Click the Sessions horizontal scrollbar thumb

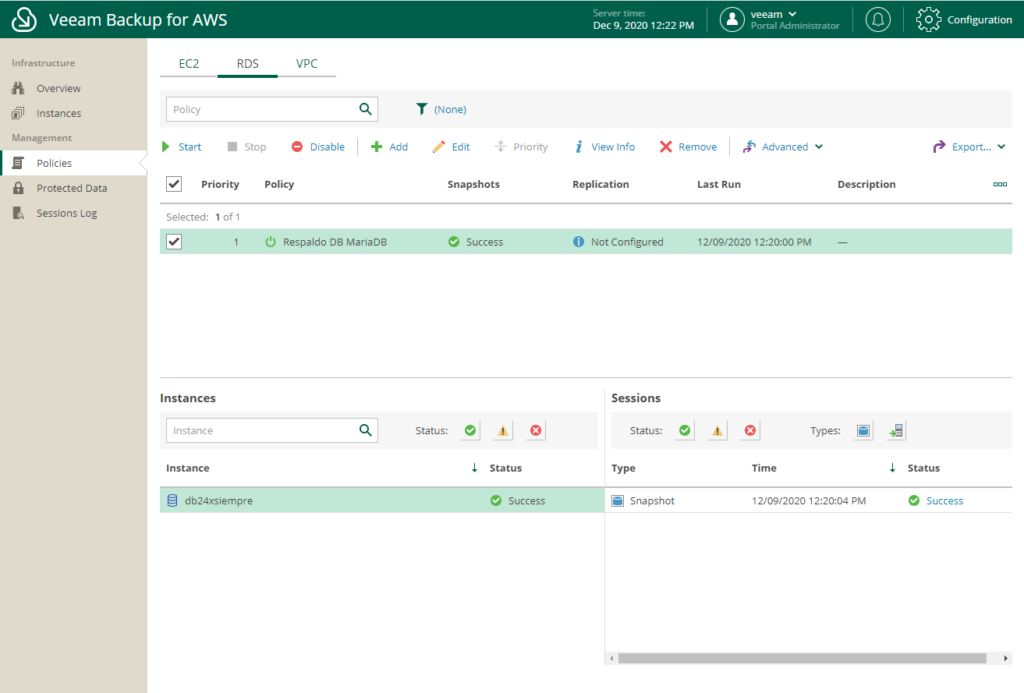[802, 658]
